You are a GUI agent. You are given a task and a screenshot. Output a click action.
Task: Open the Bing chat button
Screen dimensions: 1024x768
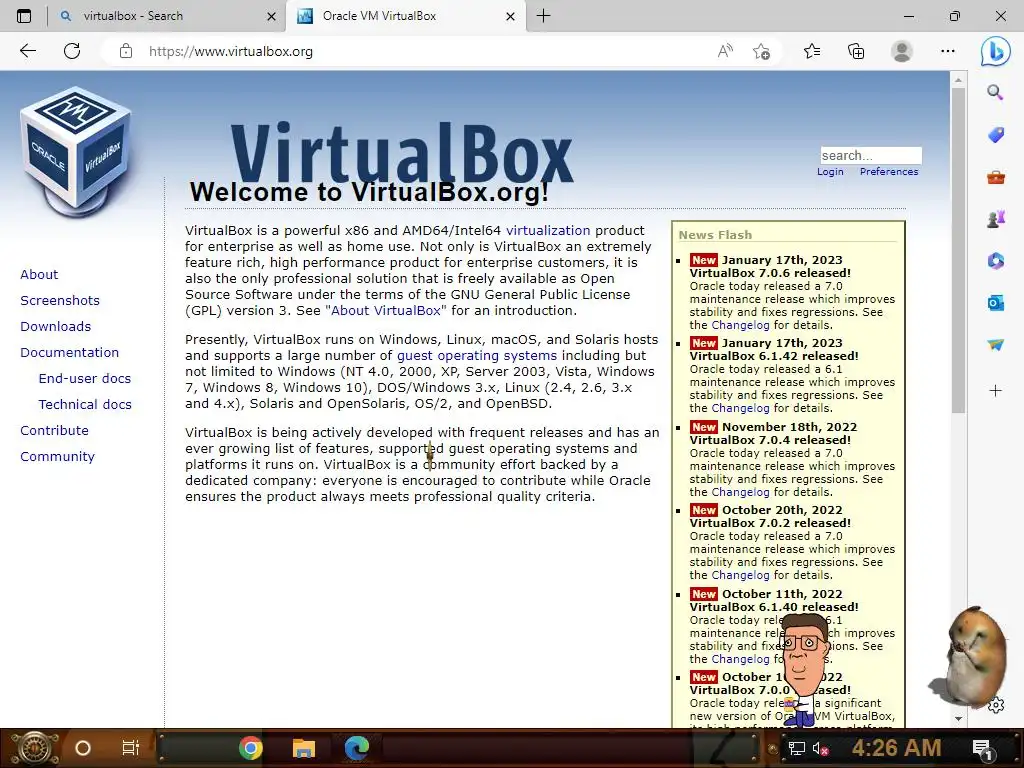(995, 51)
